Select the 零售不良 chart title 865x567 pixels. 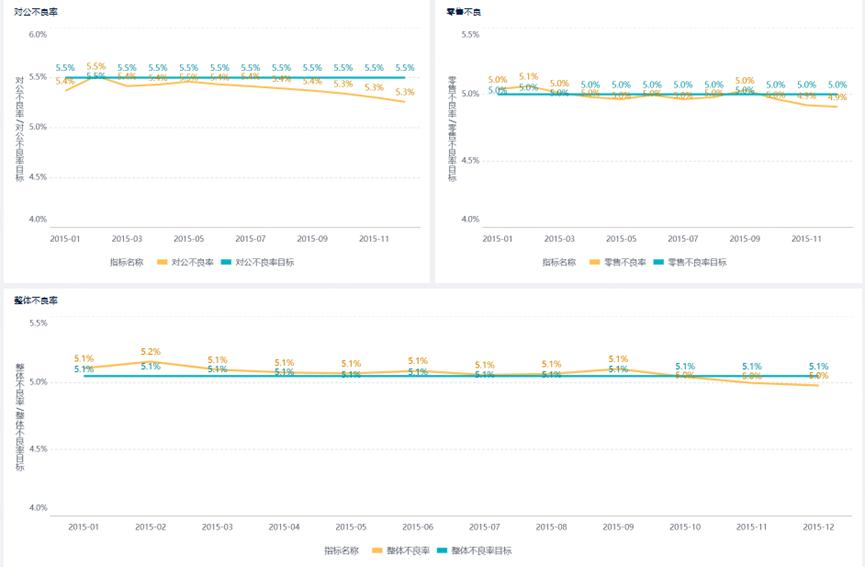[463, 11]
